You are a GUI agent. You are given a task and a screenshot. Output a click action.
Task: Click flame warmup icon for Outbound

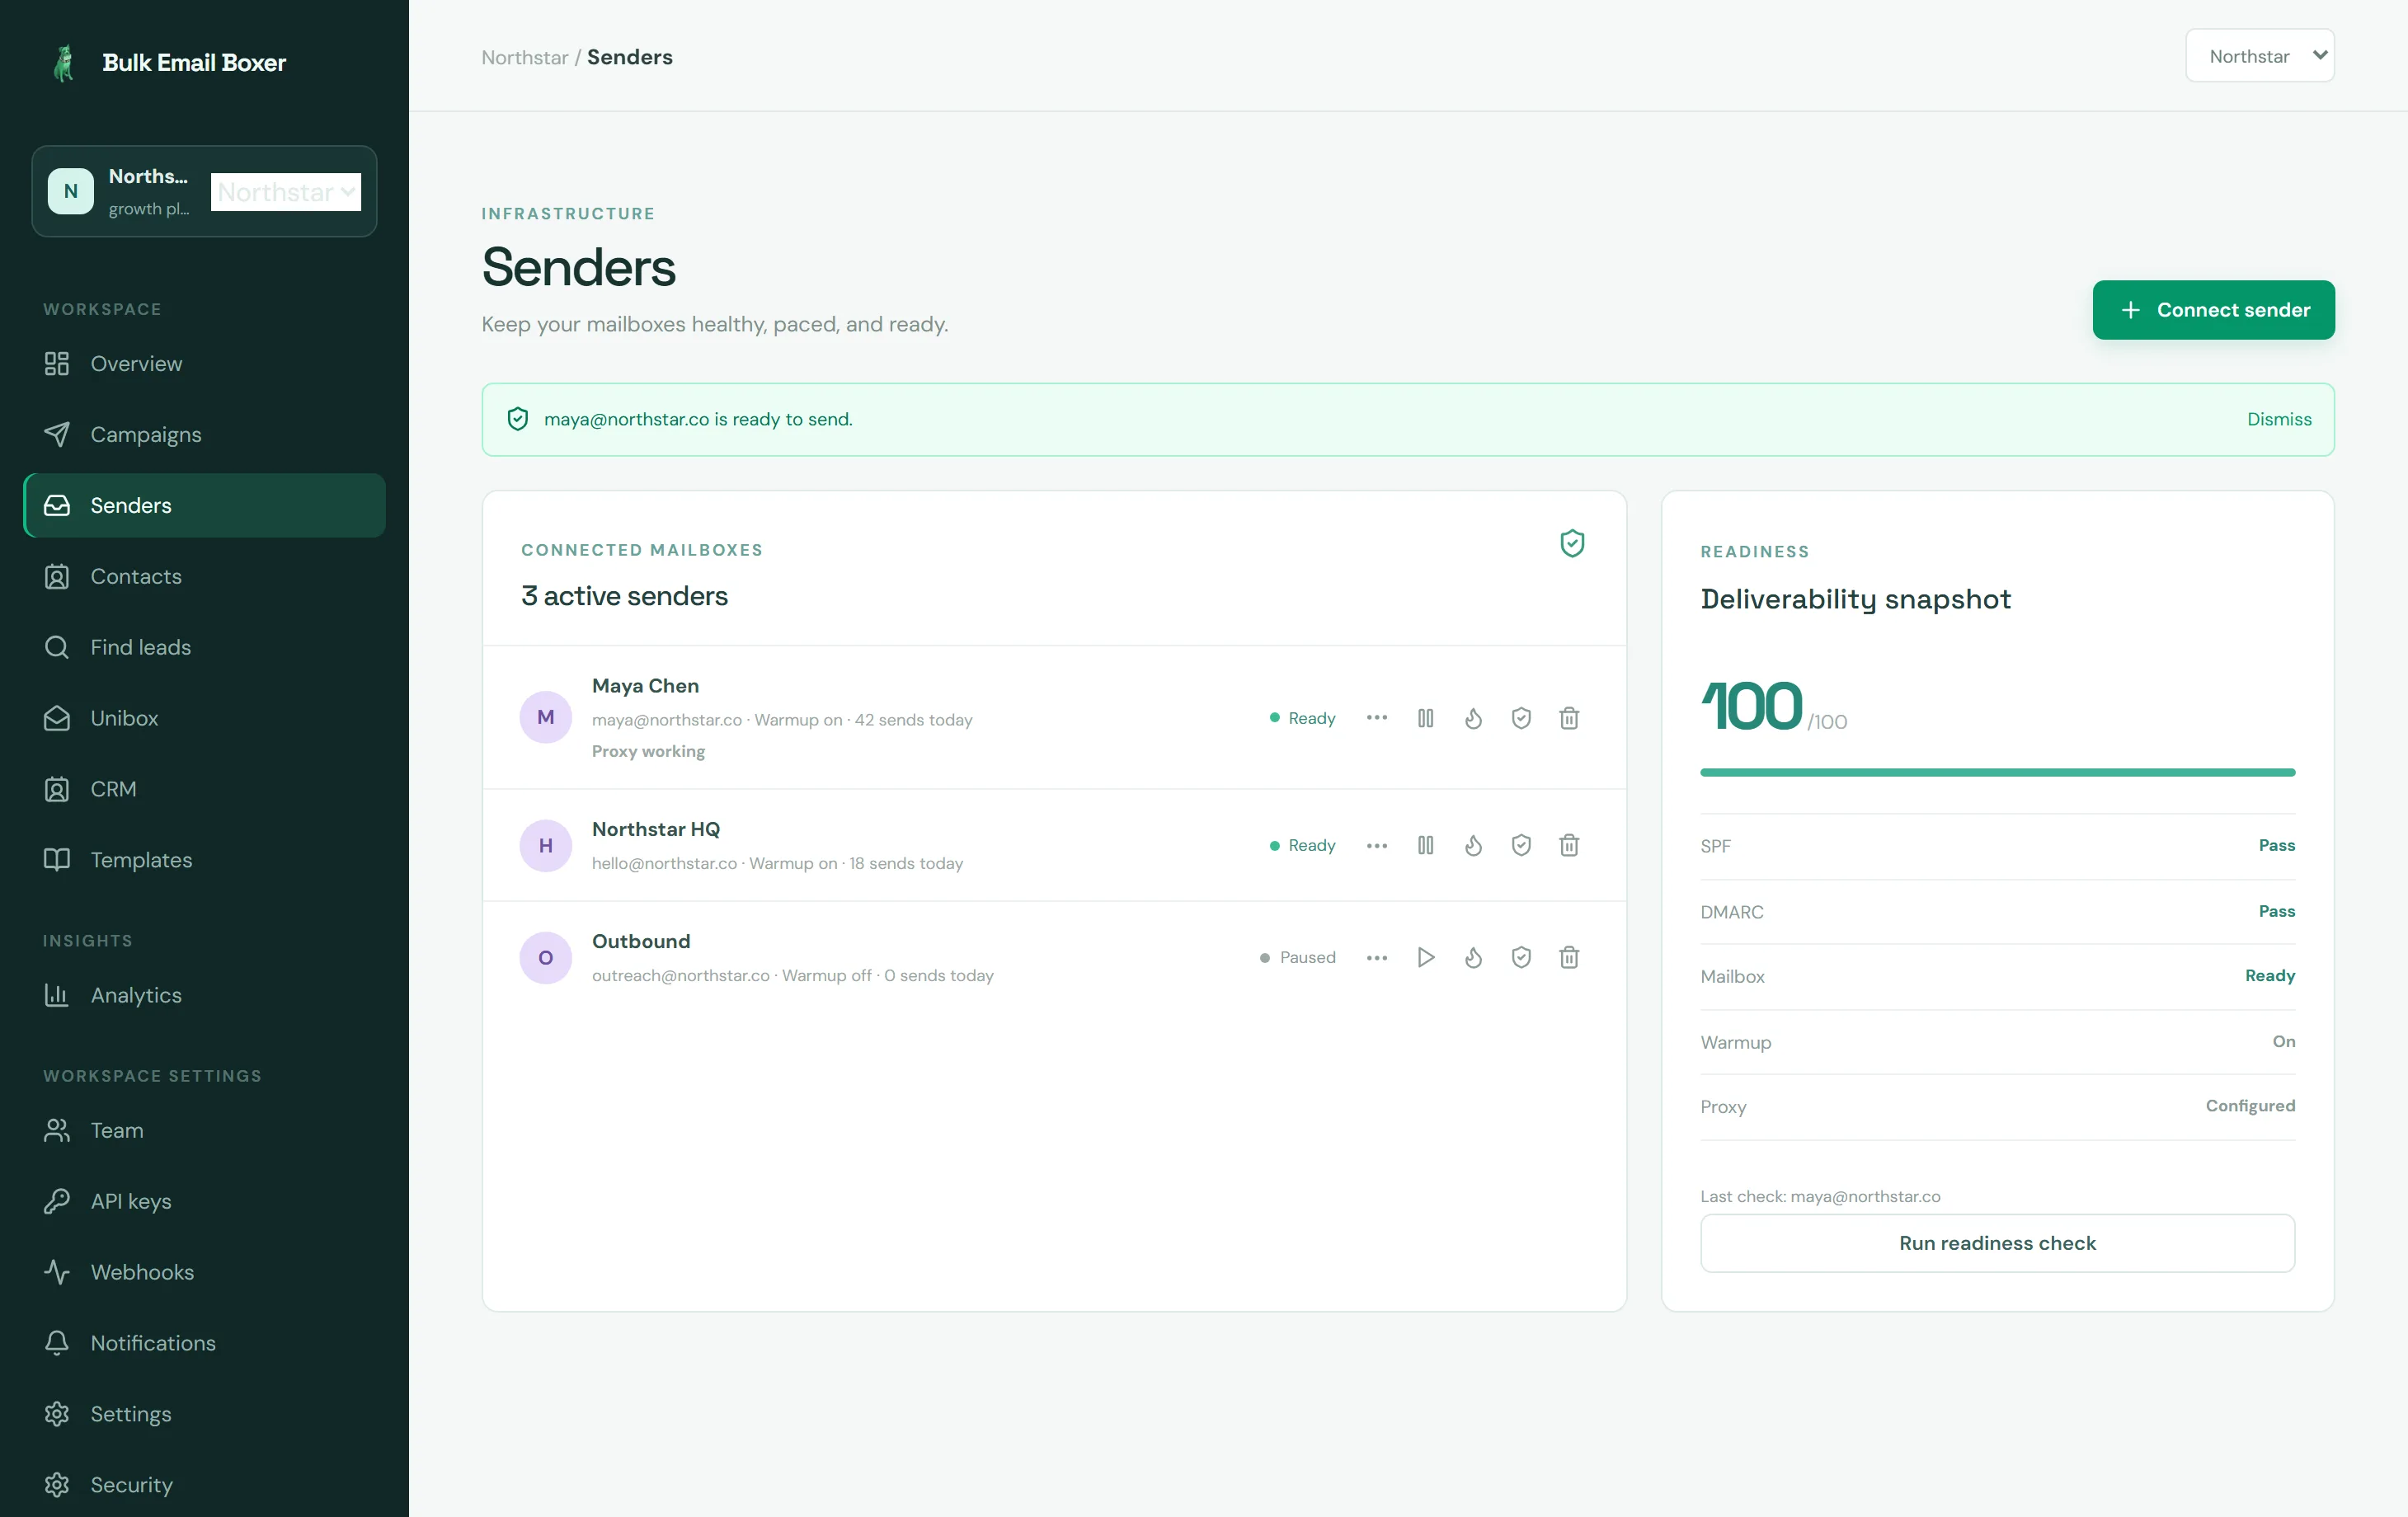click(1473, 957)
